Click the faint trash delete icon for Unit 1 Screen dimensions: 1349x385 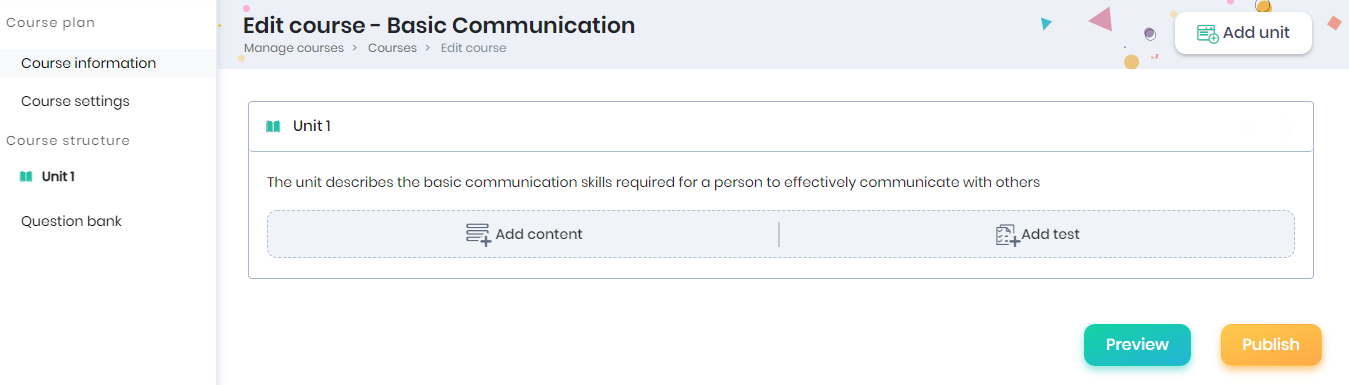1286,127
